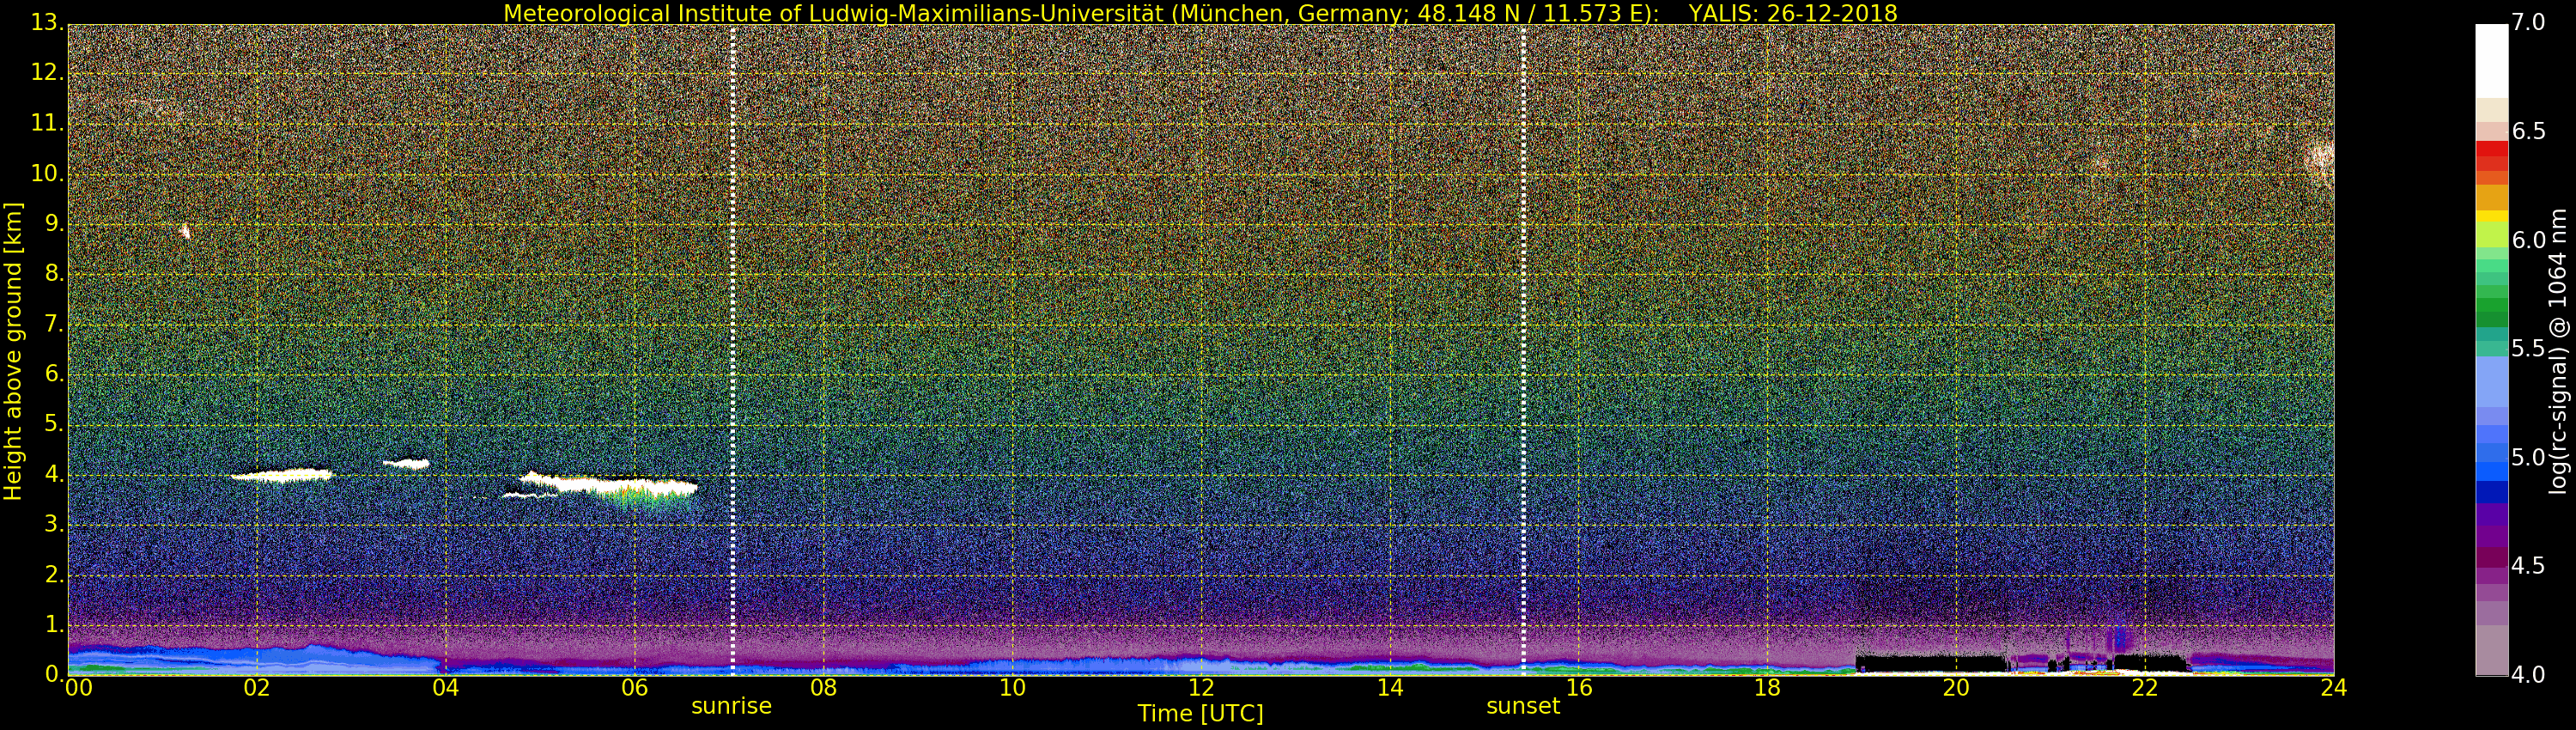Screen dimensions: 2576x730
Task: Click the "12" time axis tick label
Action: click(x=1201, y=688)
